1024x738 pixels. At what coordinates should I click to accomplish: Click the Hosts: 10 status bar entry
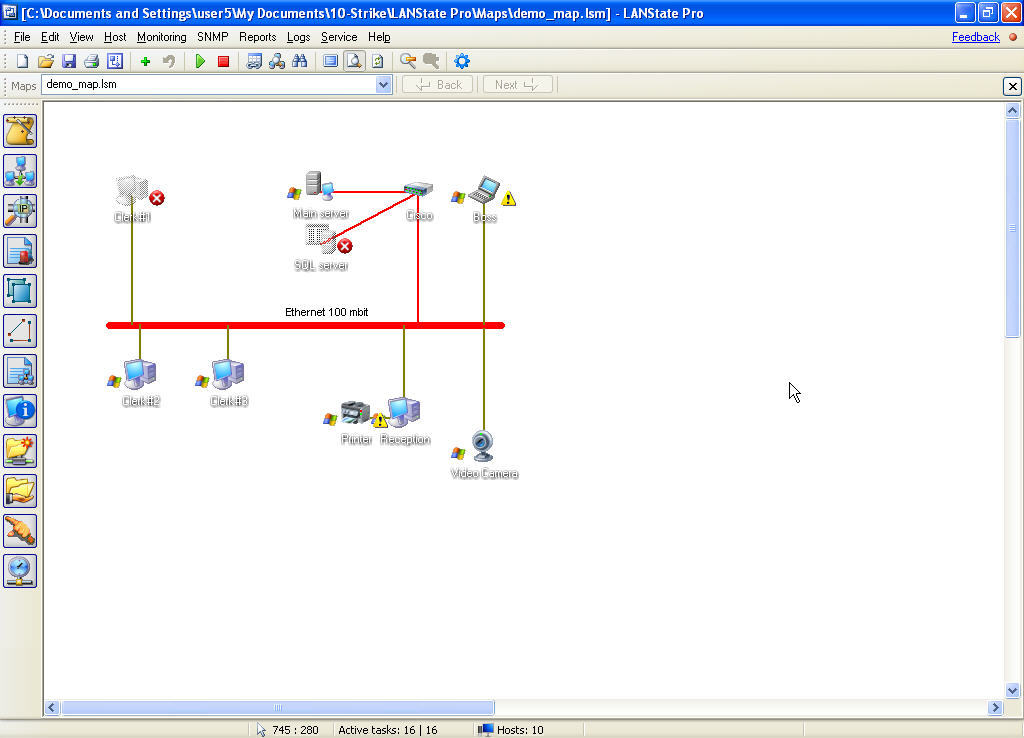[x=511, y=730]
